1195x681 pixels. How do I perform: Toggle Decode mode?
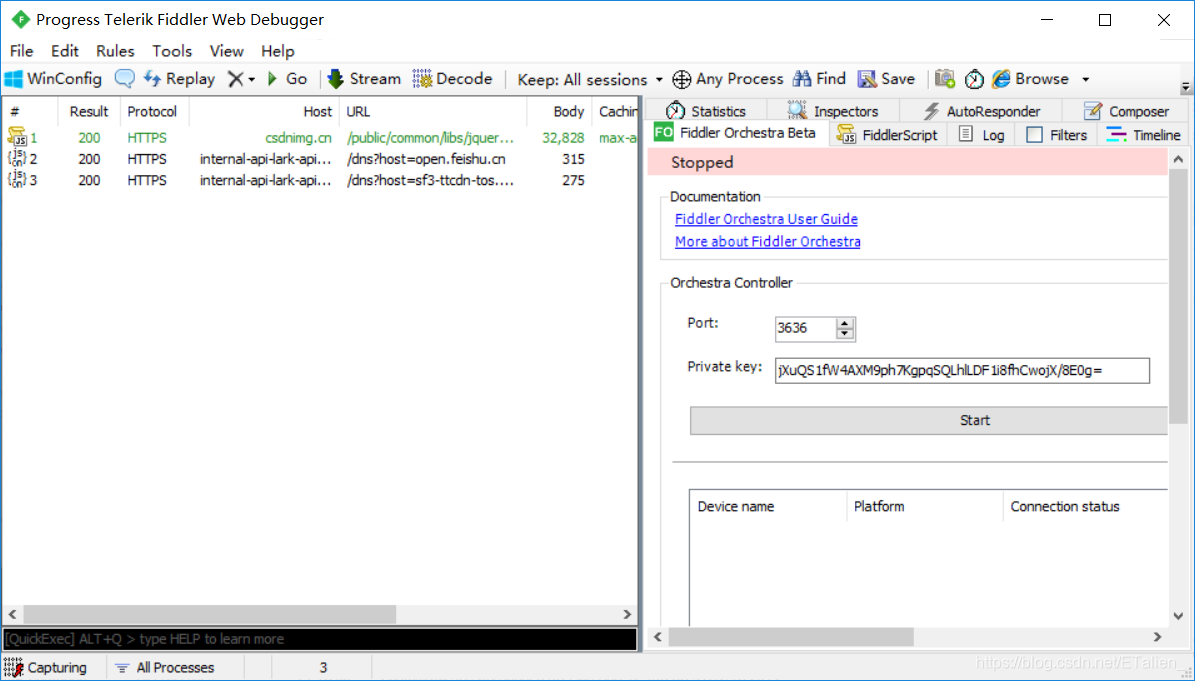coord(453,79)
